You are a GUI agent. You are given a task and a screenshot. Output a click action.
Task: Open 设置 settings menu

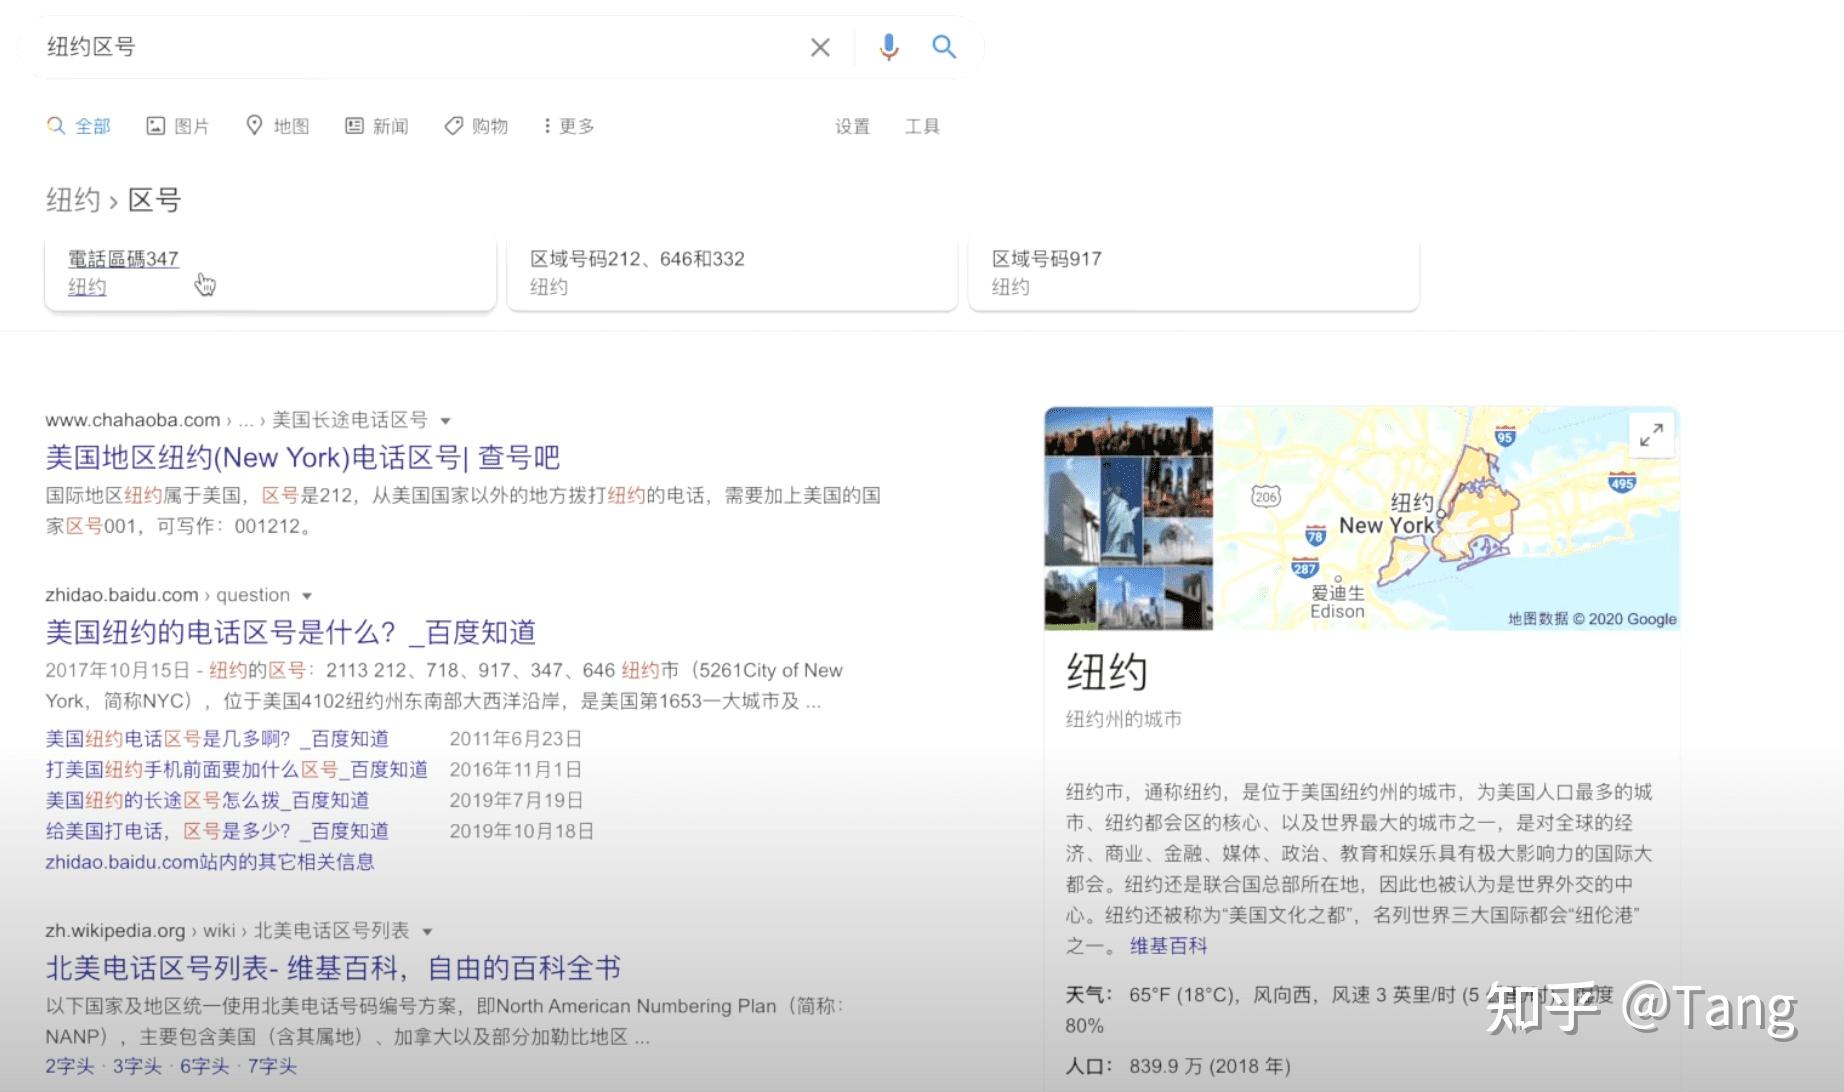pyautogui.click(x=852, y=126)
